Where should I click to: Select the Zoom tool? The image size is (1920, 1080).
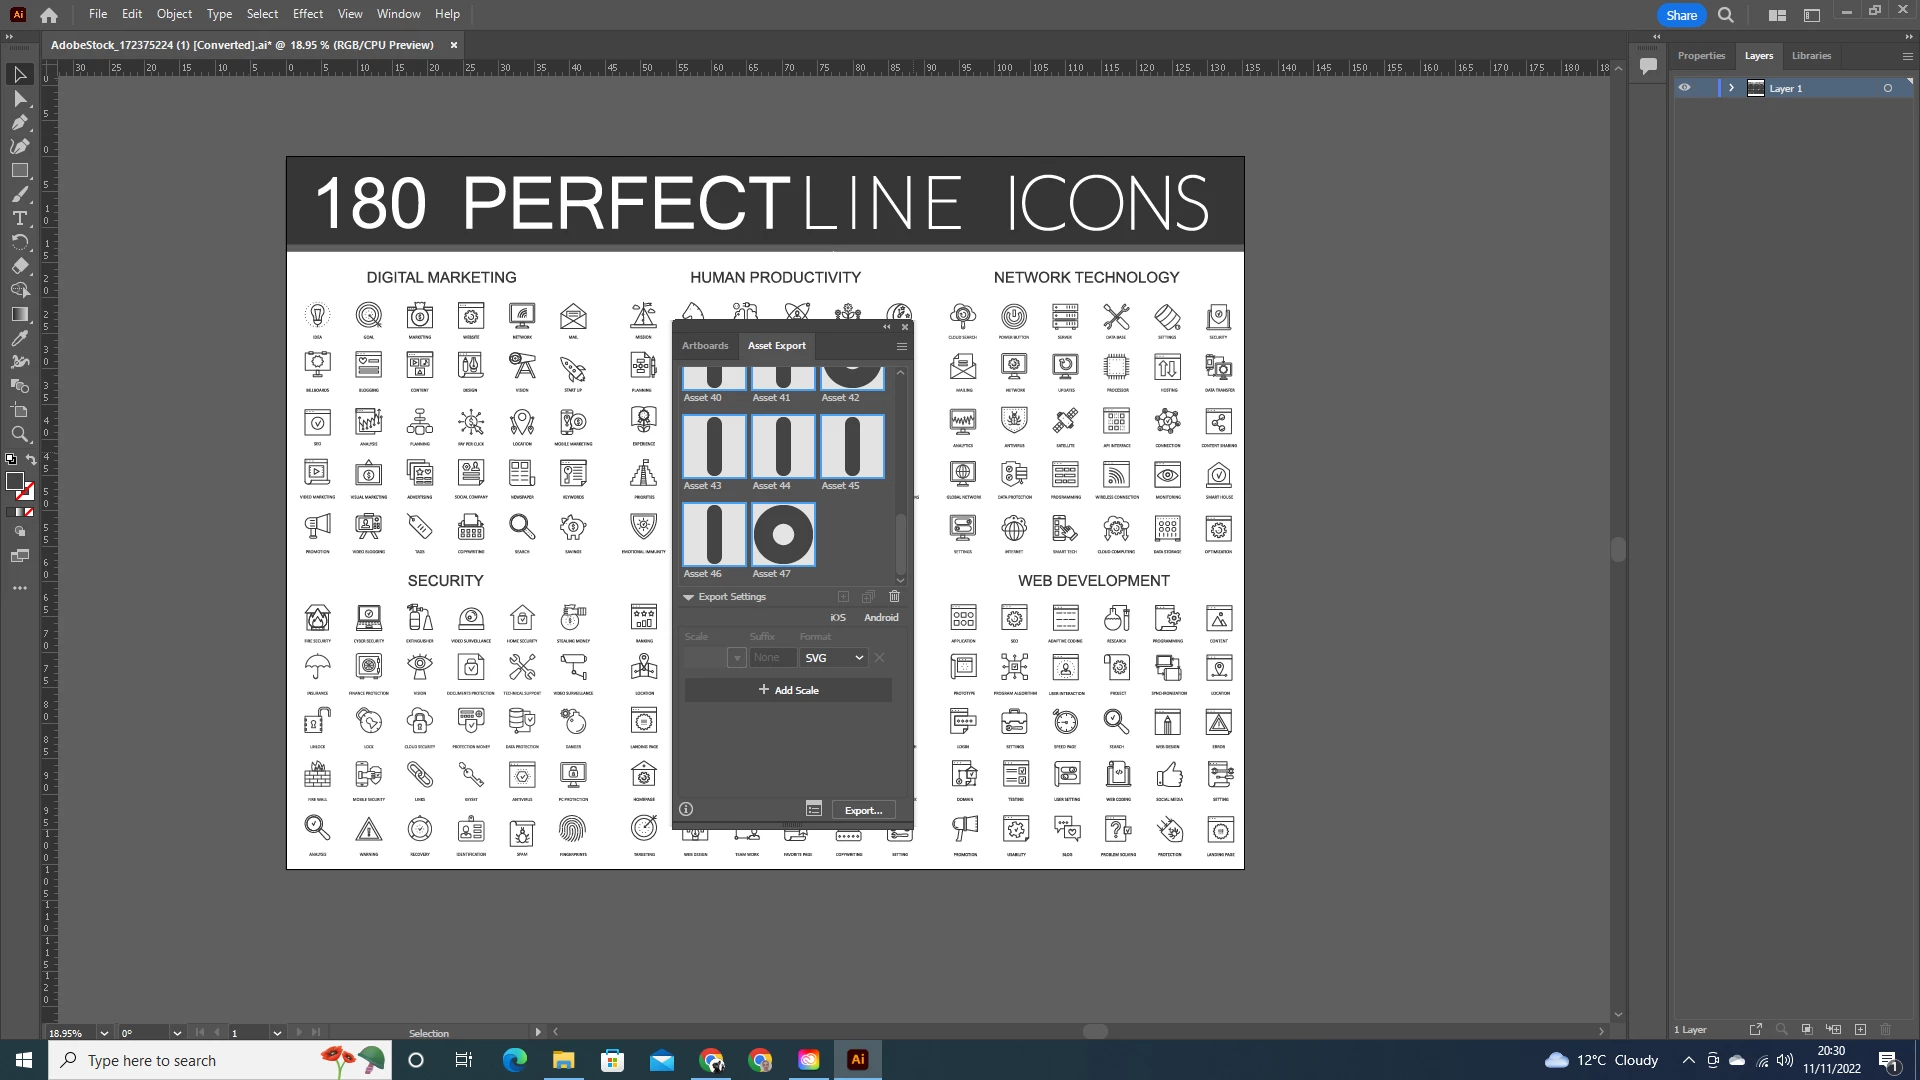coord(19,434)
